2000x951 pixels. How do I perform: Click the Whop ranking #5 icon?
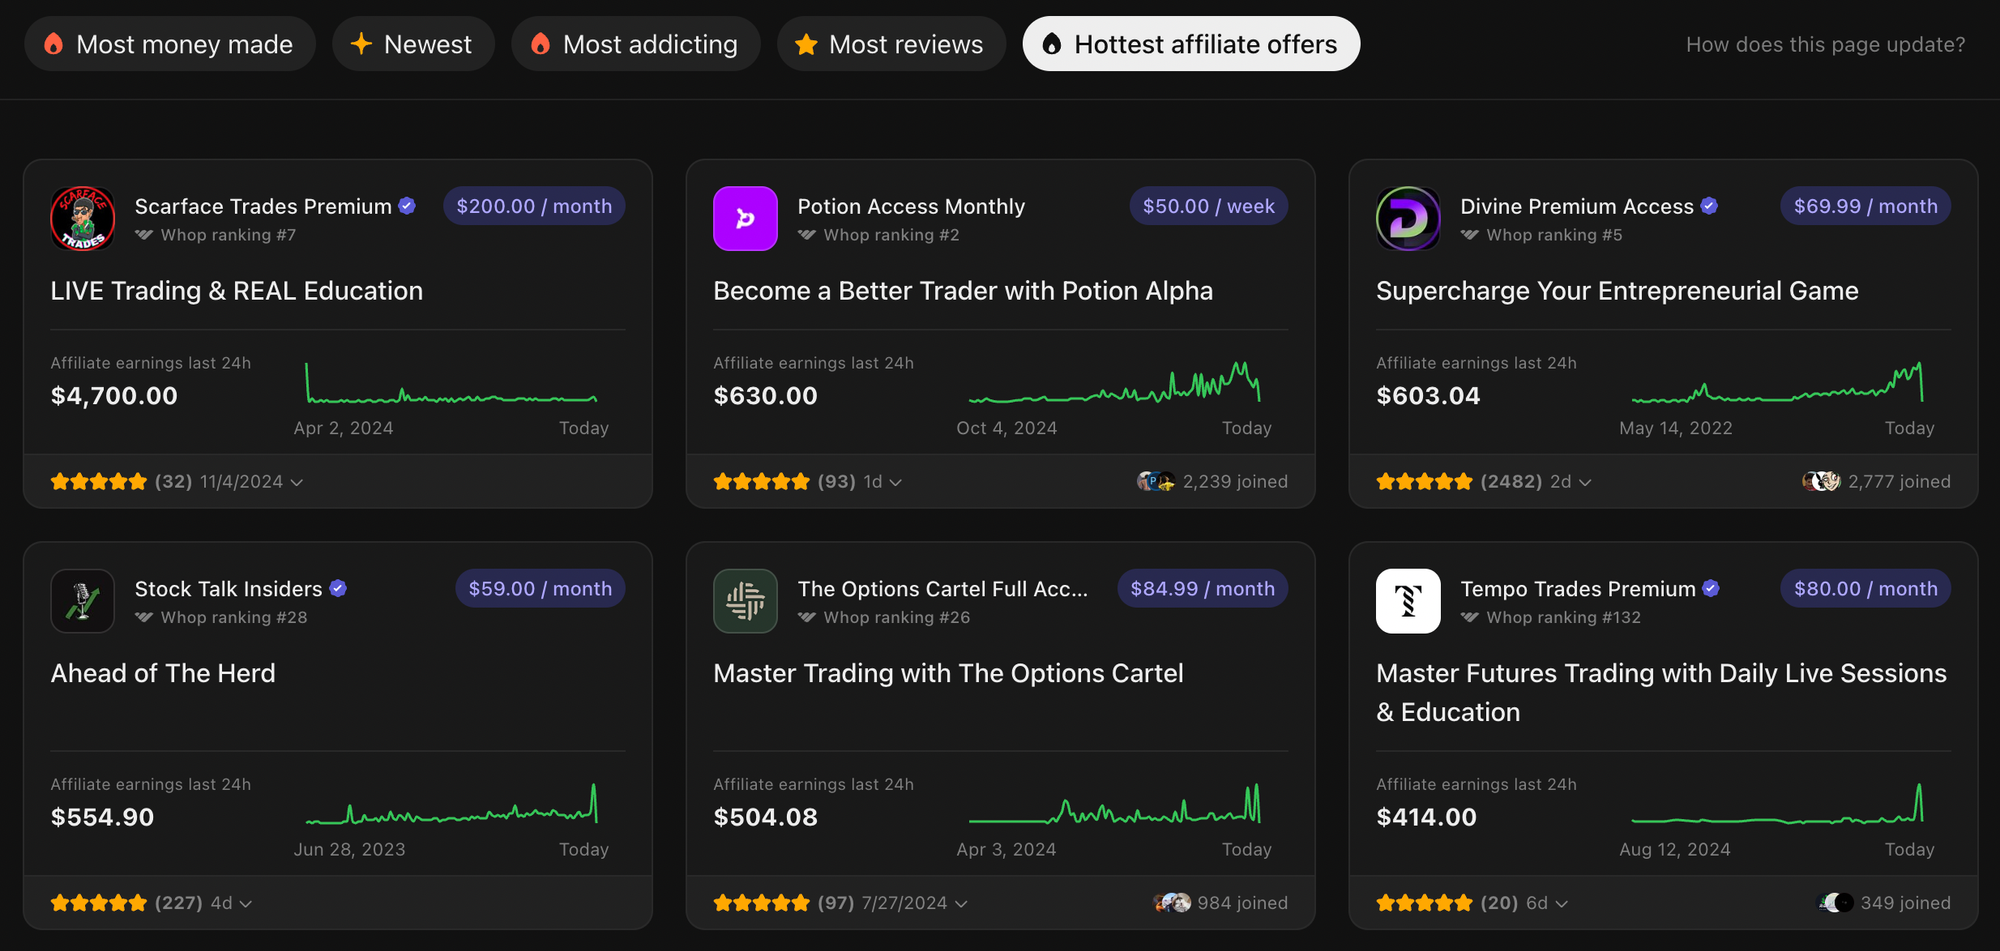coord(1470,235)
